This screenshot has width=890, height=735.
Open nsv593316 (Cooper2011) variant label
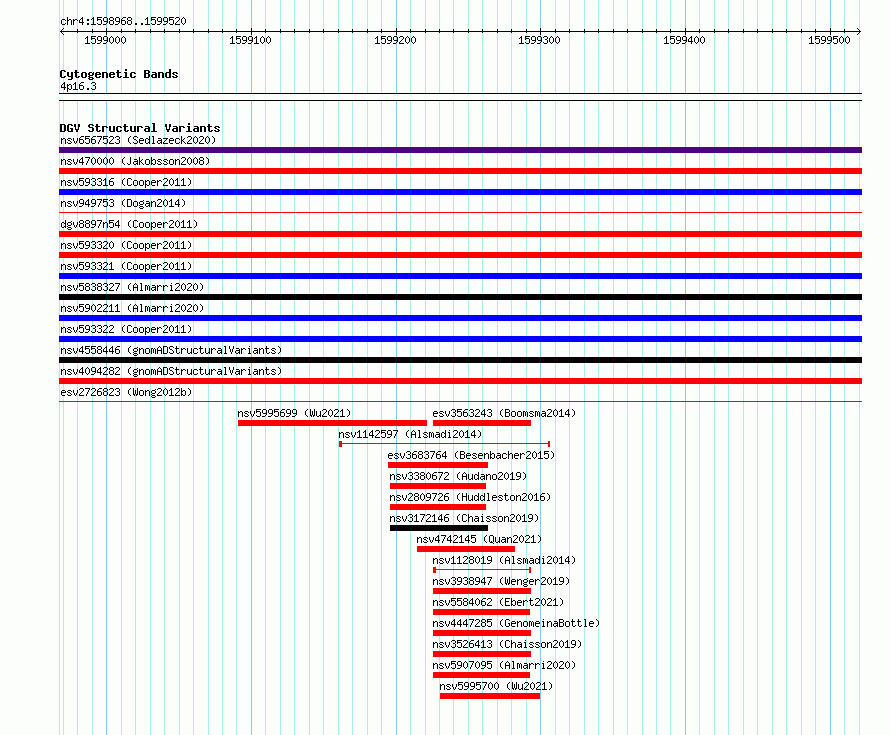pos(126,182)
